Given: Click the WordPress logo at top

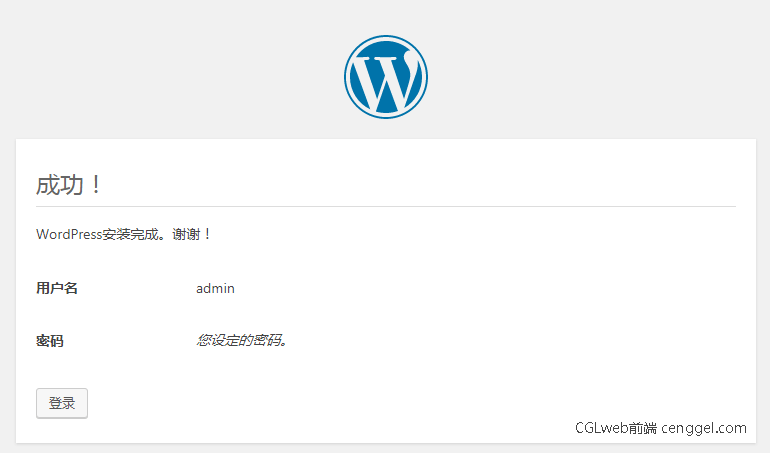Looking at the screenshot, I should [385, 77].
